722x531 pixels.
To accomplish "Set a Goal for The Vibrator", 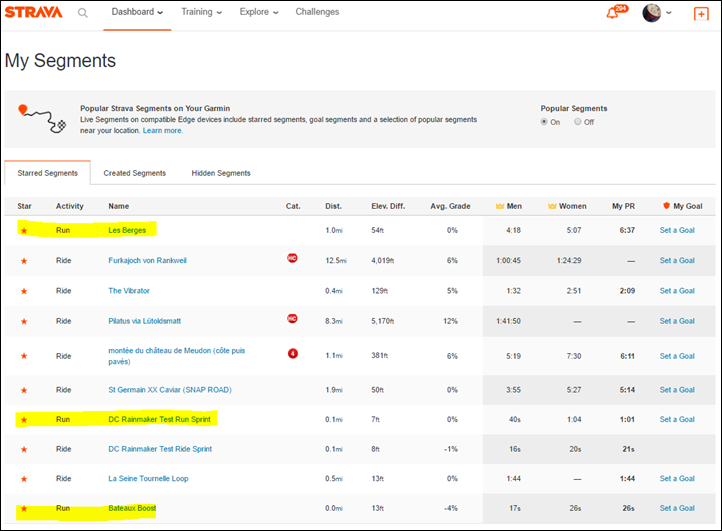I will 677,291.
